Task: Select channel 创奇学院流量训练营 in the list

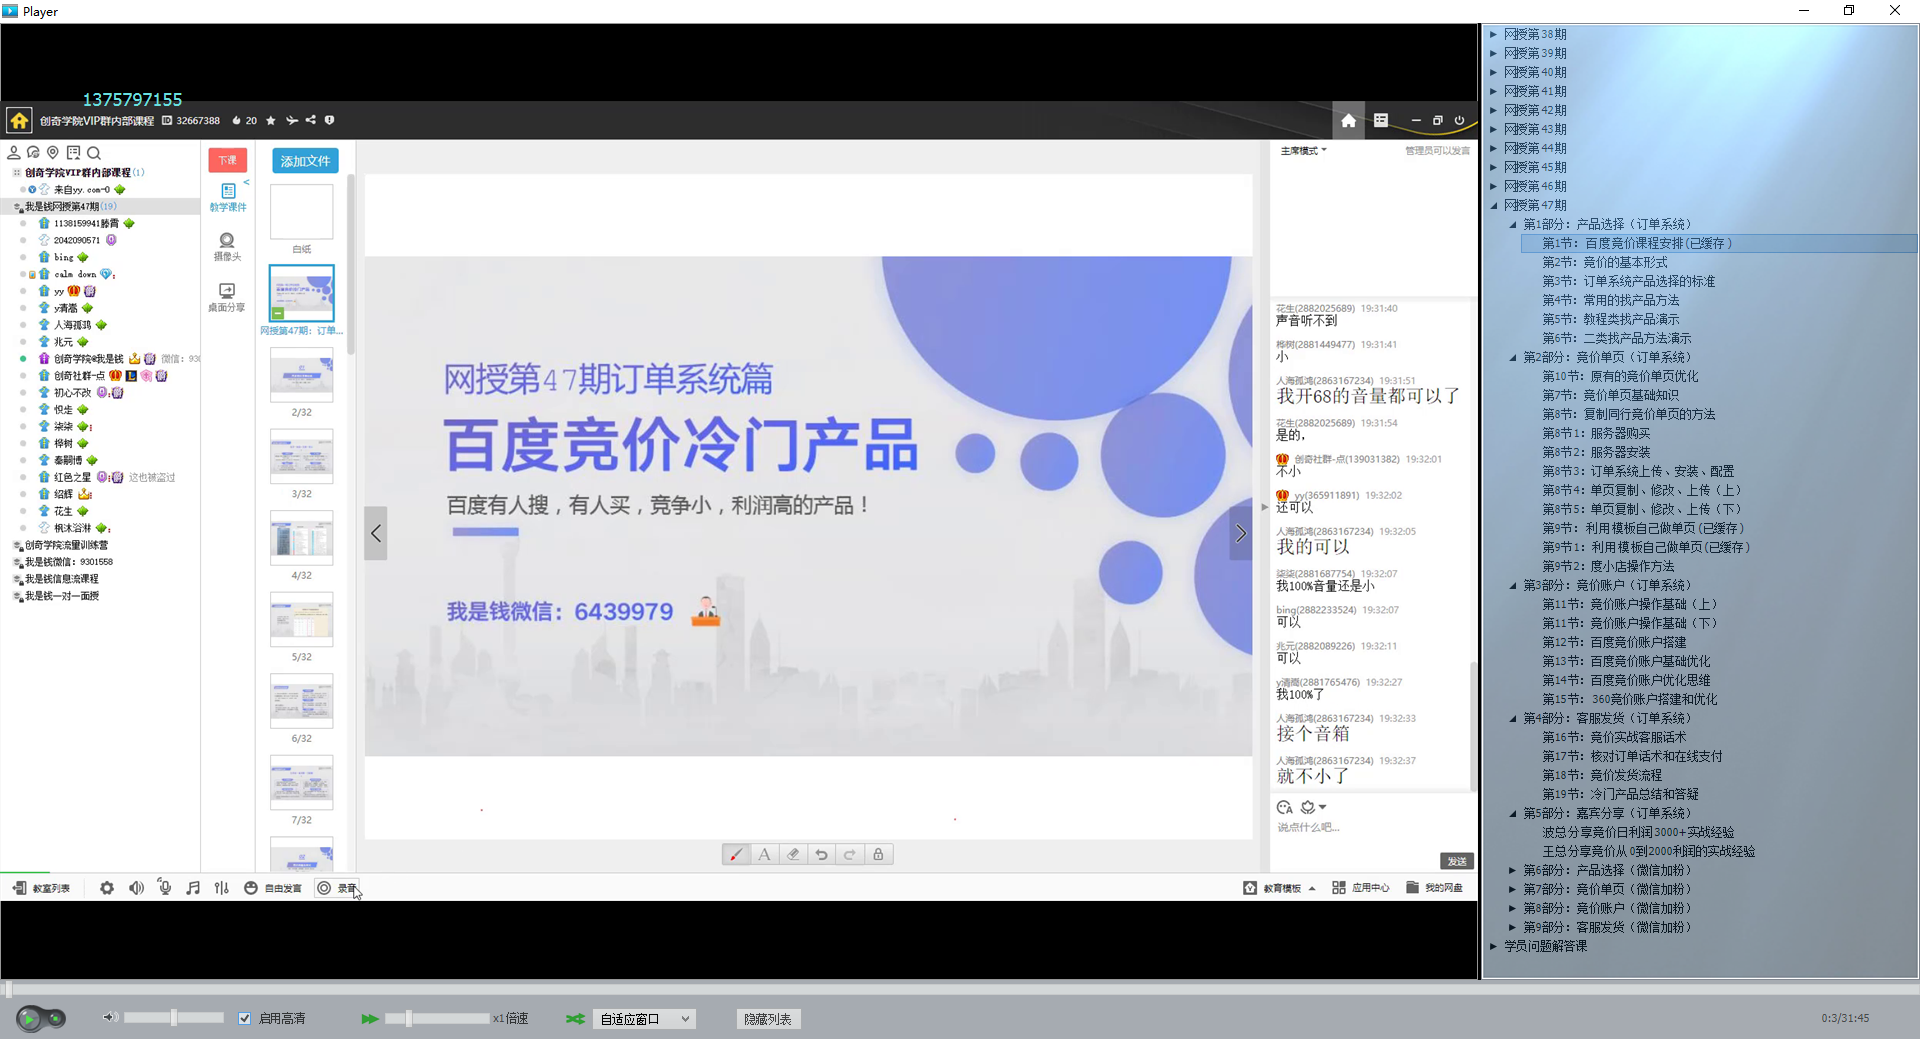Action: point(66,545)
